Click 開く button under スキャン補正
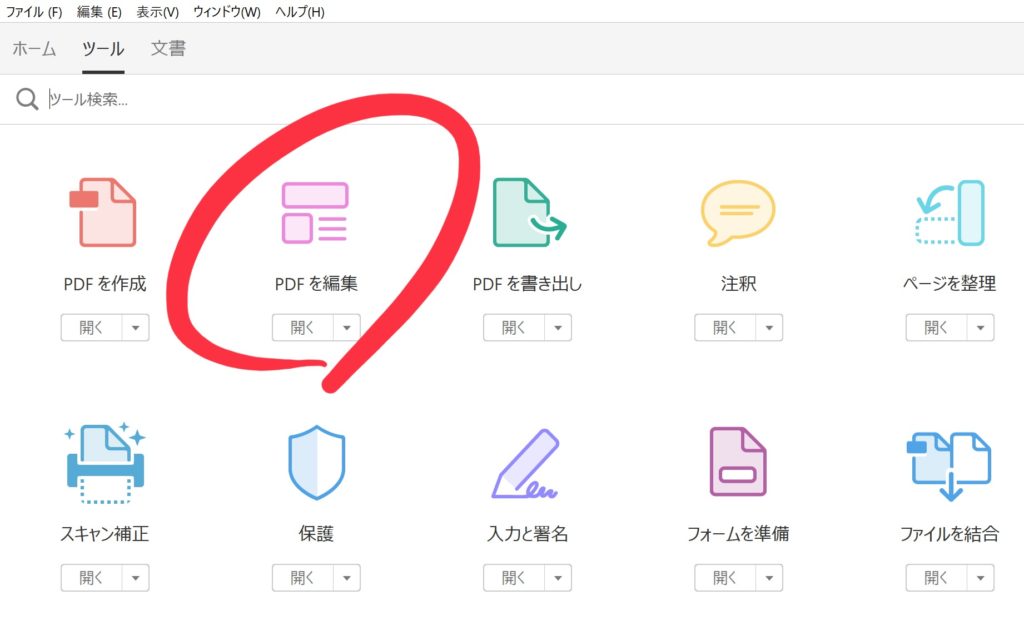Screen dimensions: 1024x625 point(91,578)
